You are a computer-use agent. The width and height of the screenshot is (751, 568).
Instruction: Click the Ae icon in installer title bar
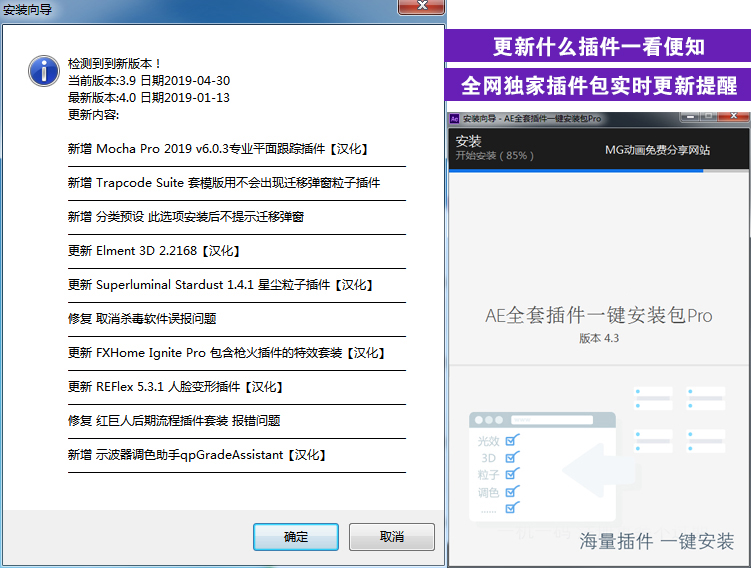[455, 118]
